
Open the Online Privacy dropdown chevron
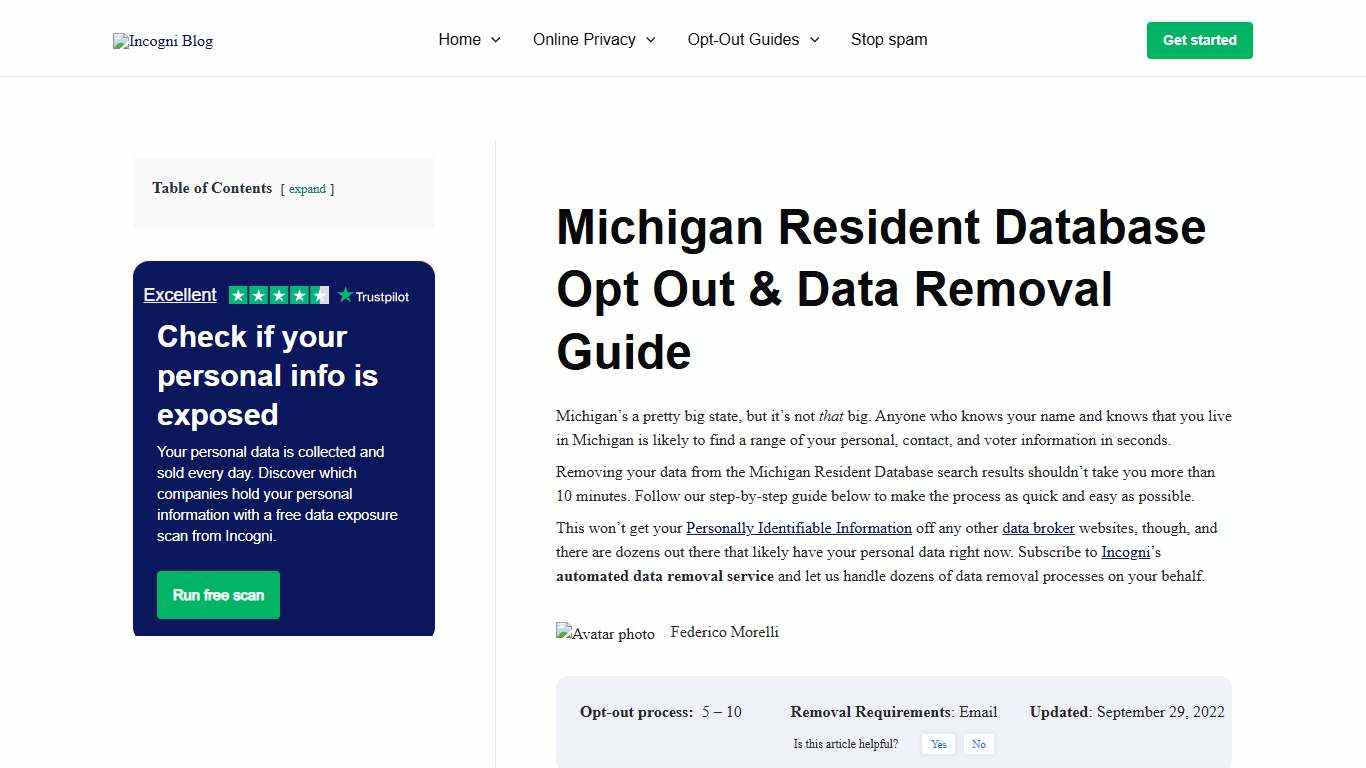[650, 40]
